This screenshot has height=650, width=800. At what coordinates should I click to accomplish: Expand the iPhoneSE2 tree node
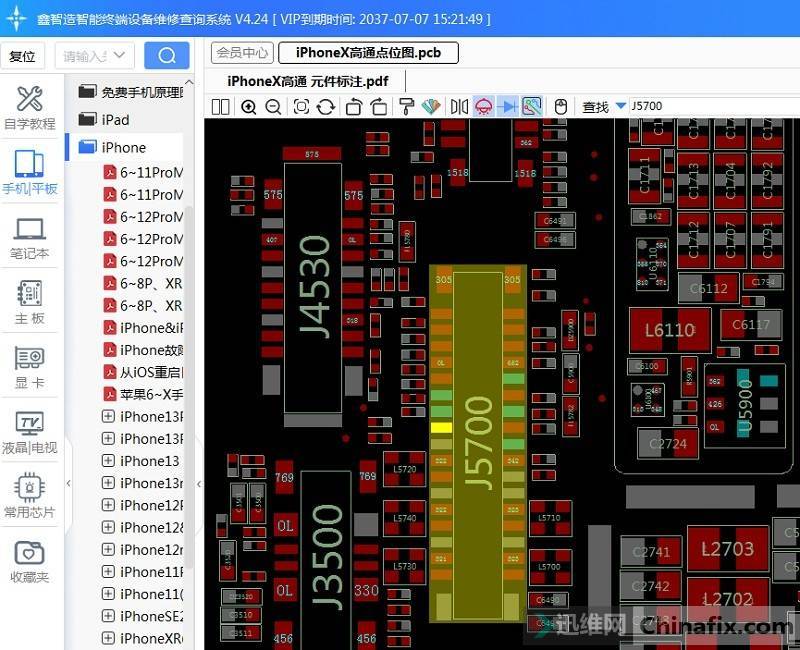click(x=108, y=616)
